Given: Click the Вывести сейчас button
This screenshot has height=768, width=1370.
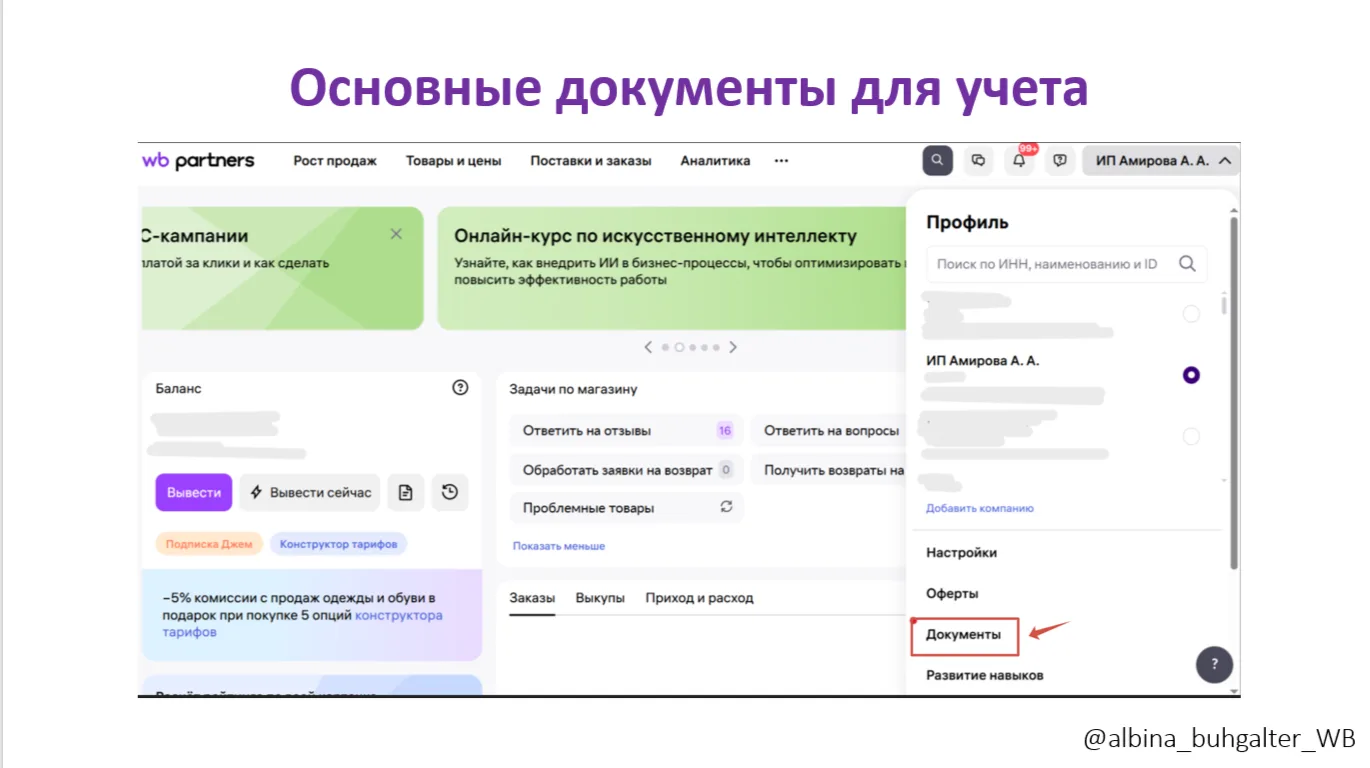Looking at the screenshot, I should pos(310,492).
